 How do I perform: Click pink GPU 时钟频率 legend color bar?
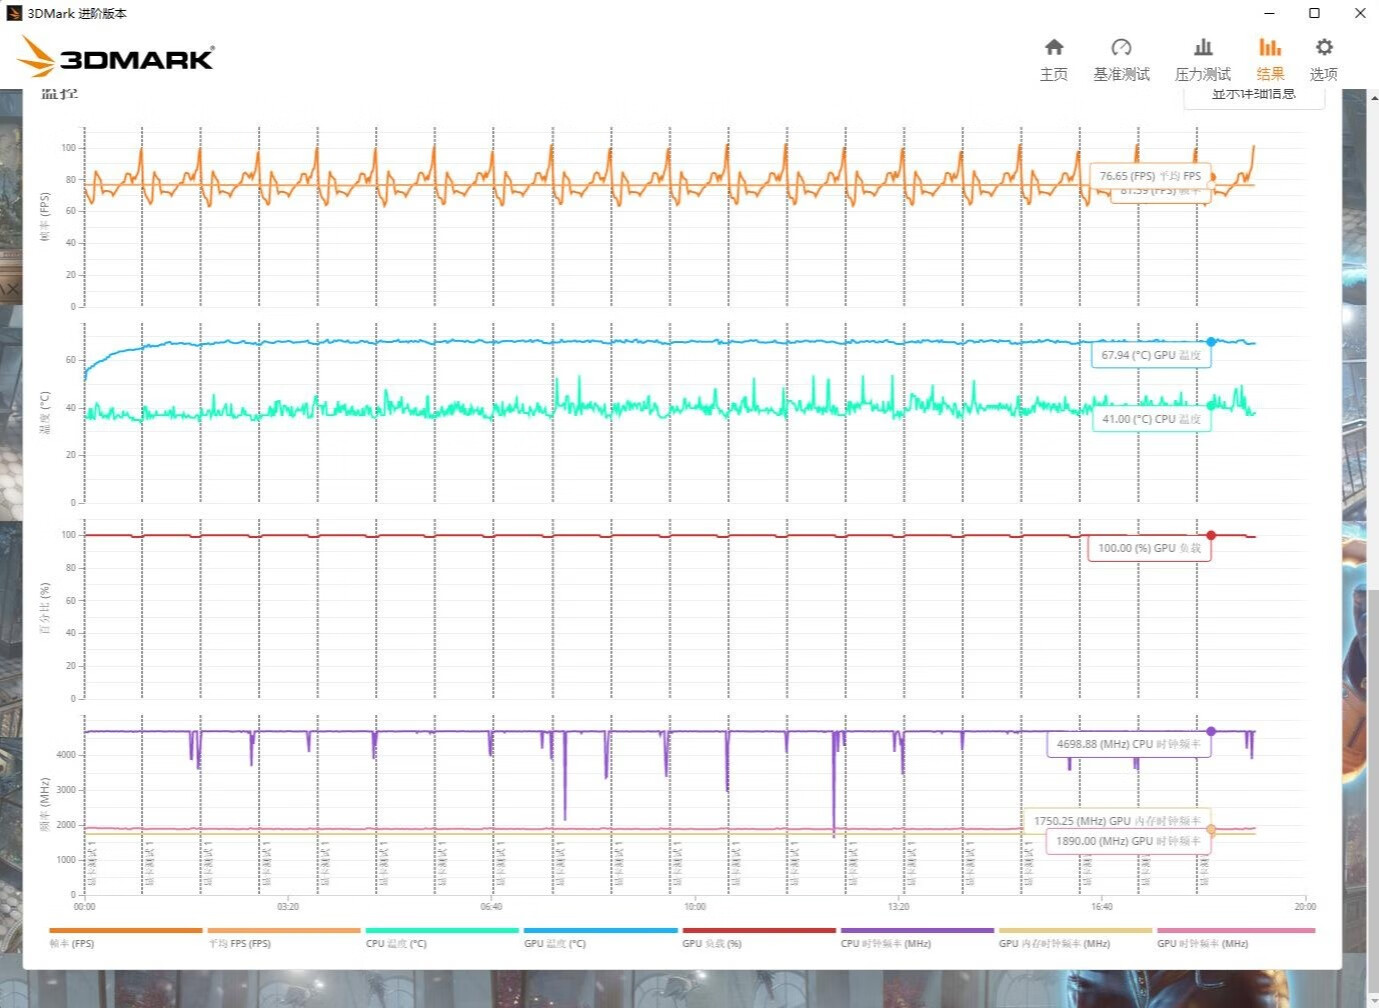click(x=1235, y=930)
